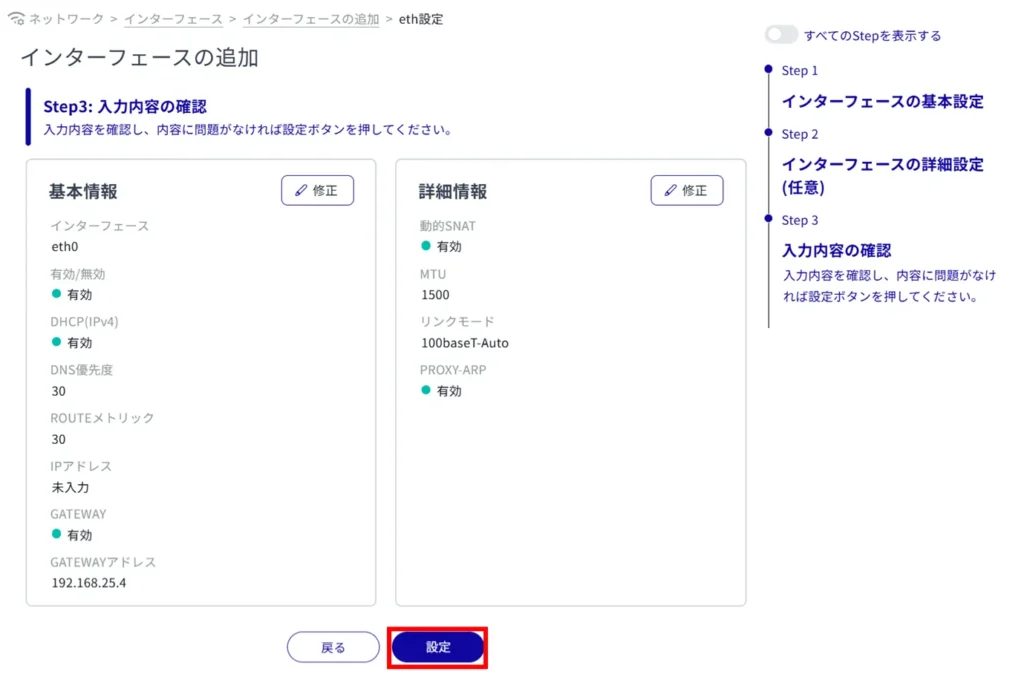Viewport: 1024px width, 686px height.
Task: Click green status dot under DHCP(IPv4)
Action: 57,342
